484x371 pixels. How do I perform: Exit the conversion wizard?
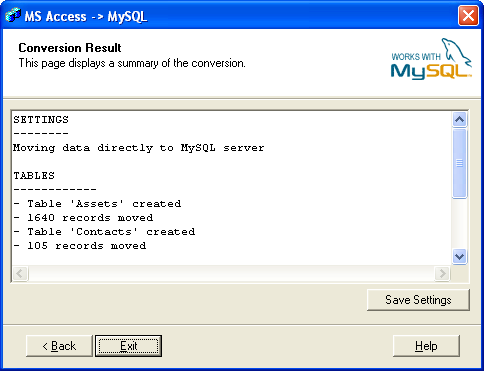point(128,346)
